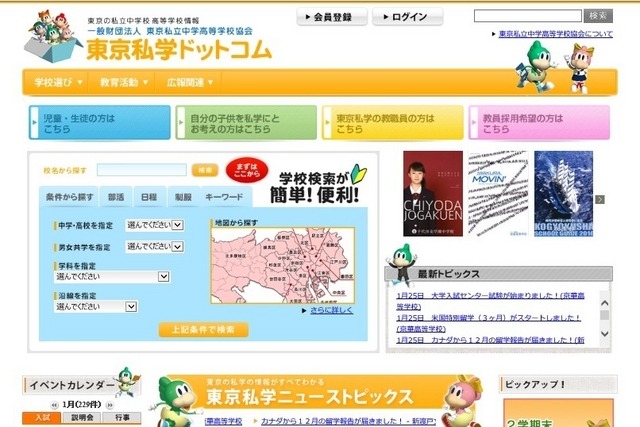Click the 上記条件で検索 button
This screenshot has width=640, height=427.
[x=203, y=329]
